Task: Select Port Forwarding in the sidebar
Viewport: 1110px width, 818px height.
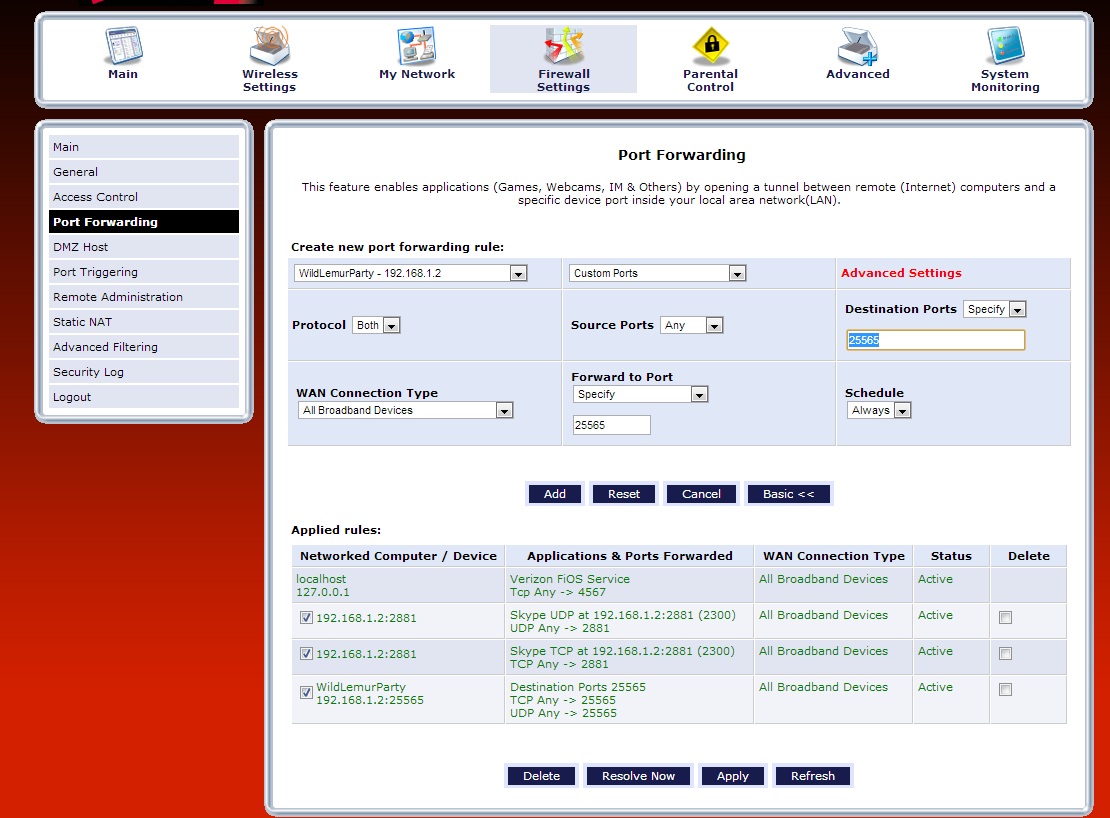Action: (144, 221)
